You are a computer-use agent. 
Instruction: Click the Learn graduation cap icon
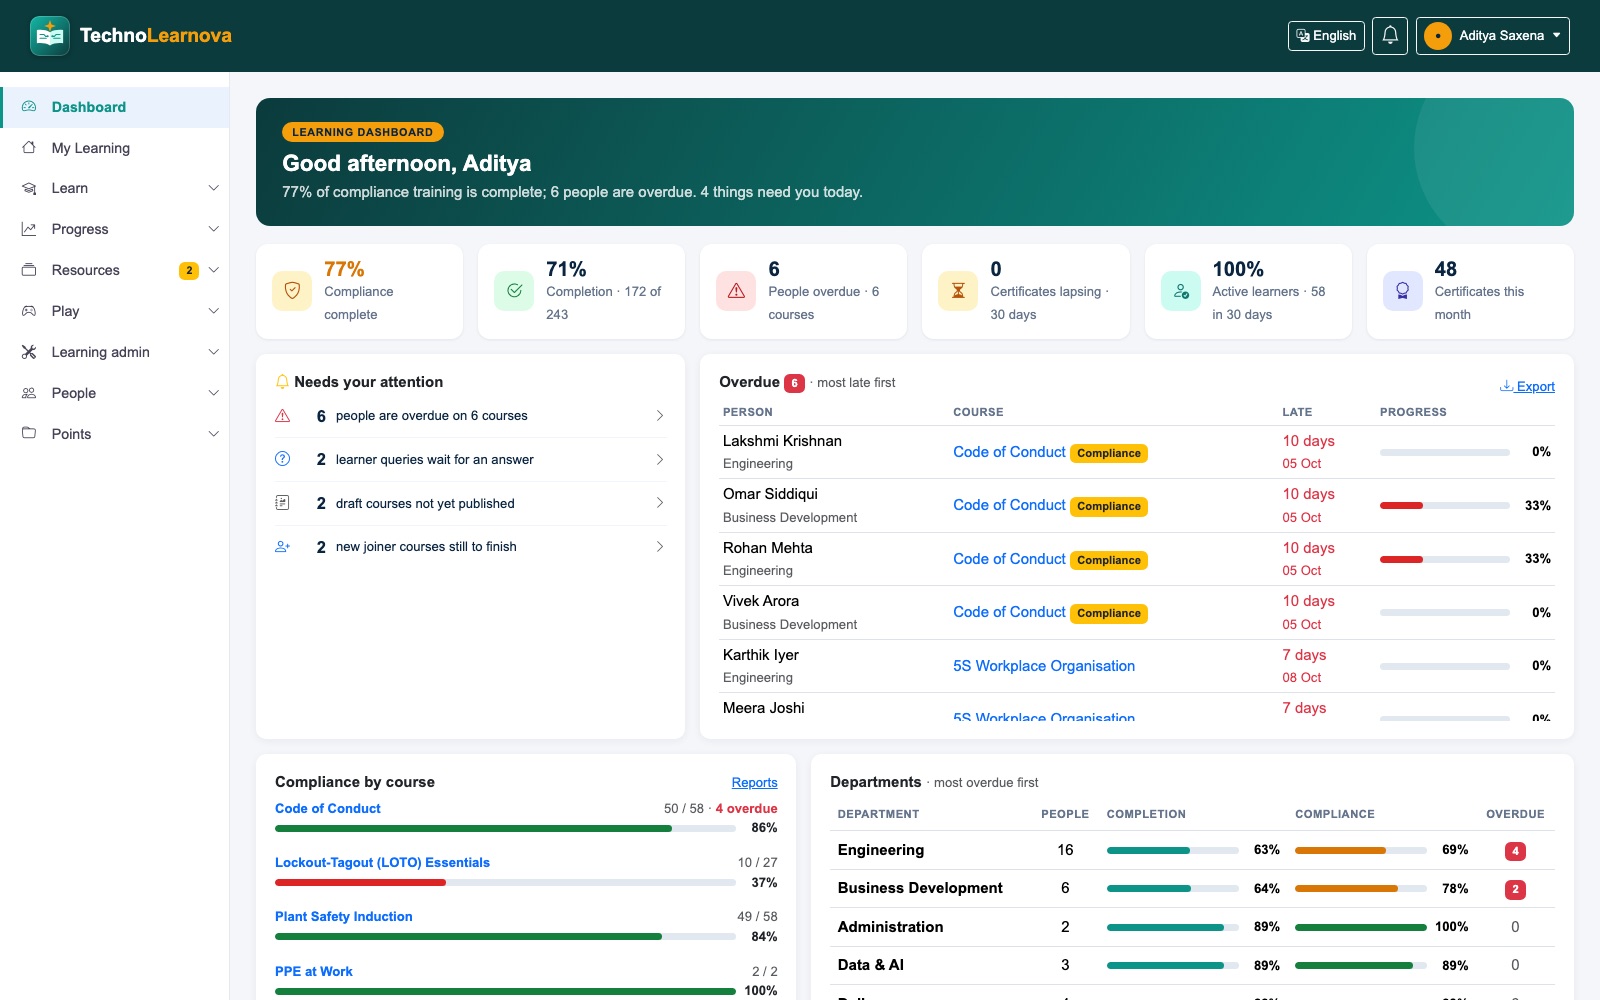(29, 188)
